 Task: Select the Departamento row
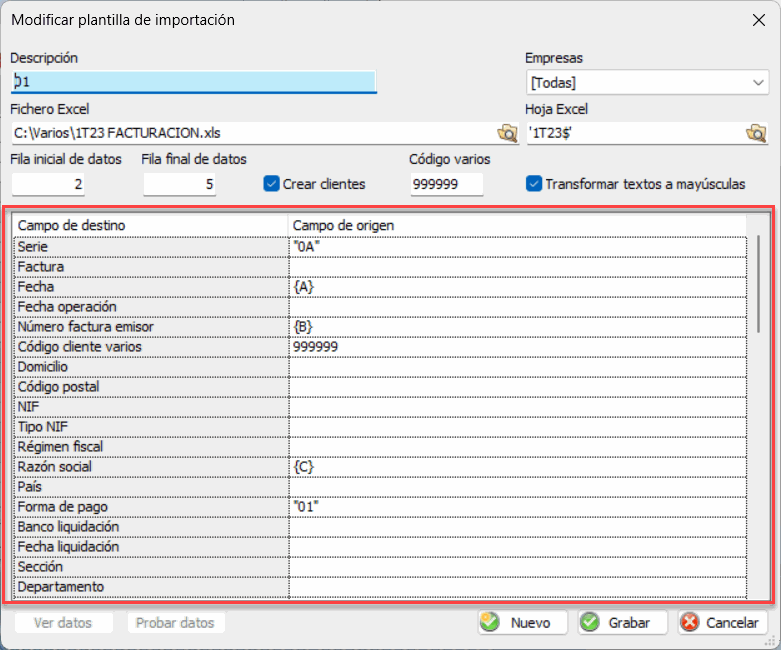tap(151, 587)
